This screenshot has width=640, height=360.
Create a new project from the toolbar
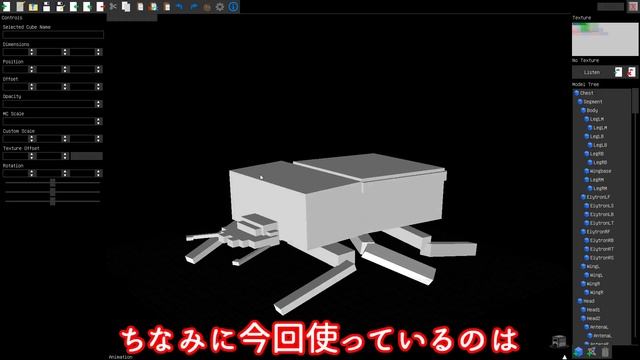[x=6, y=7]
